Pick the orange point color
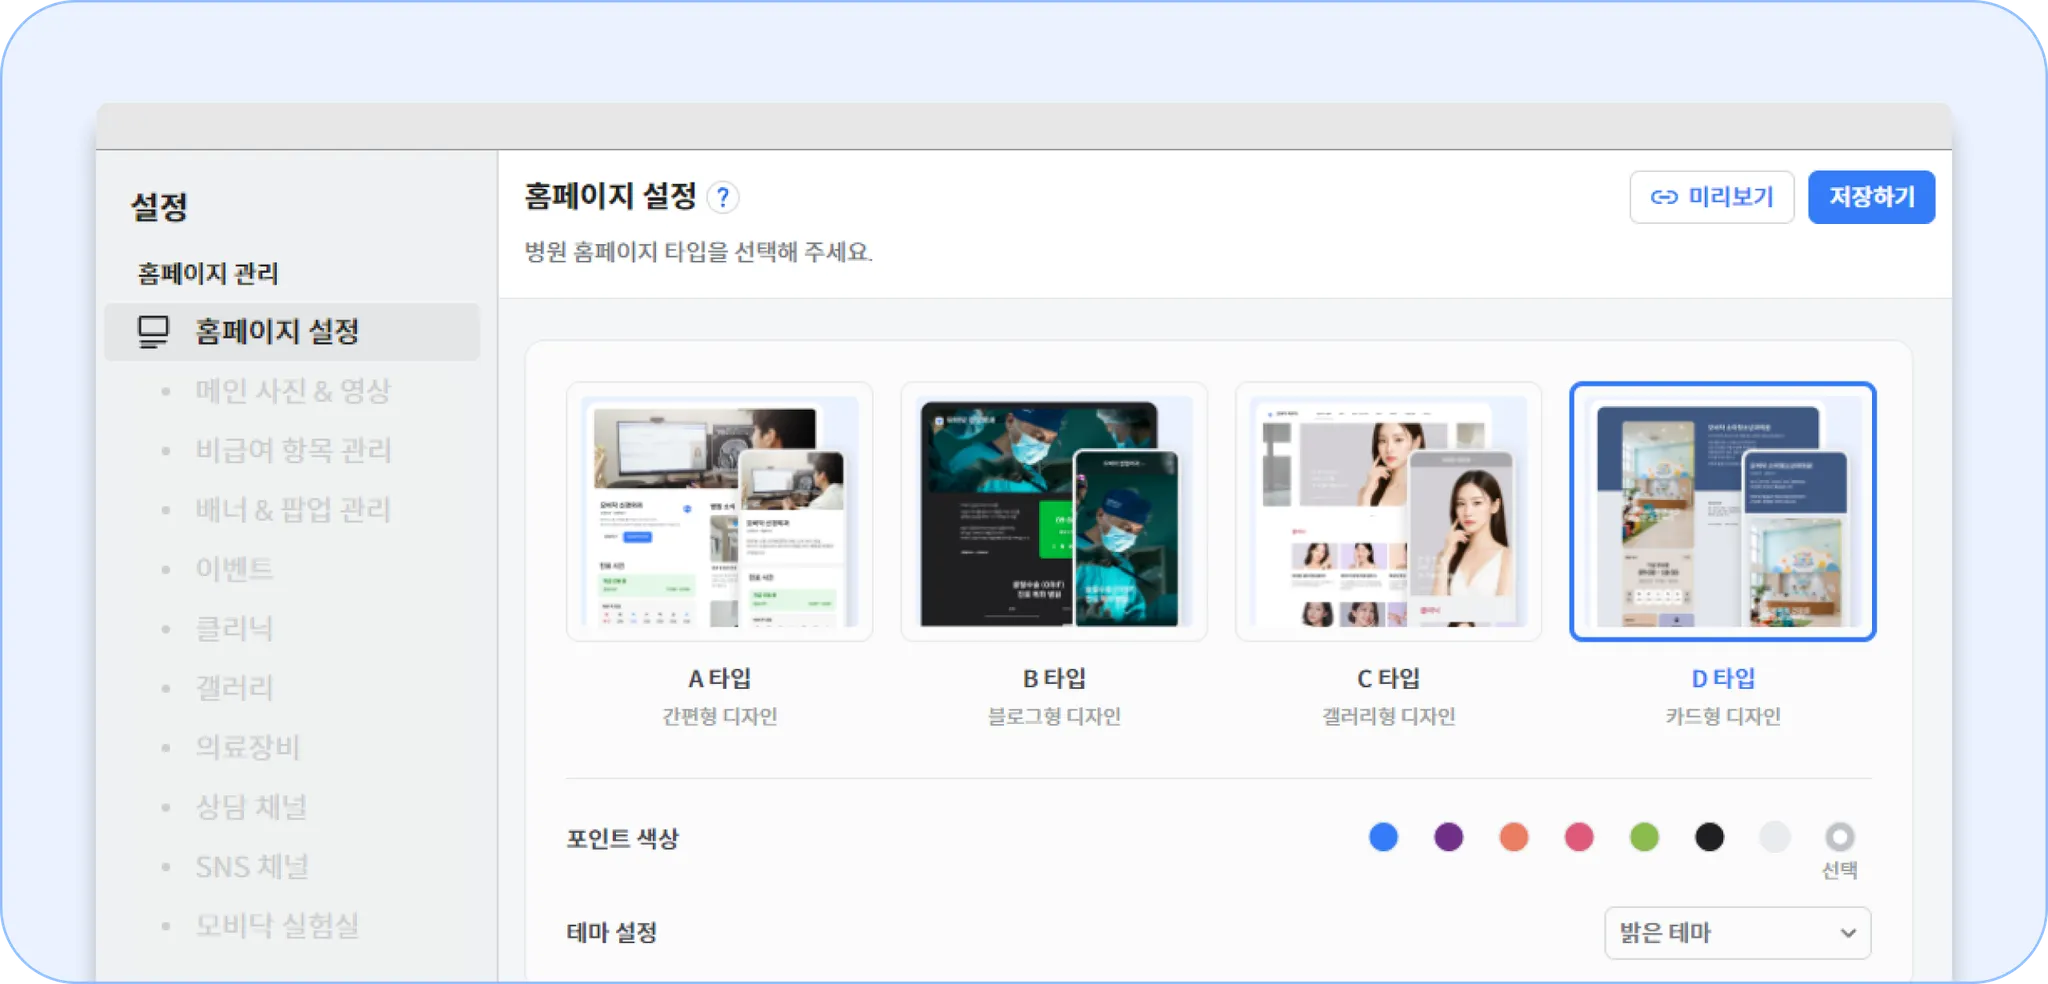This screenshot has height=984, width=2048. pyautogui.click(x=1514, y=837)
